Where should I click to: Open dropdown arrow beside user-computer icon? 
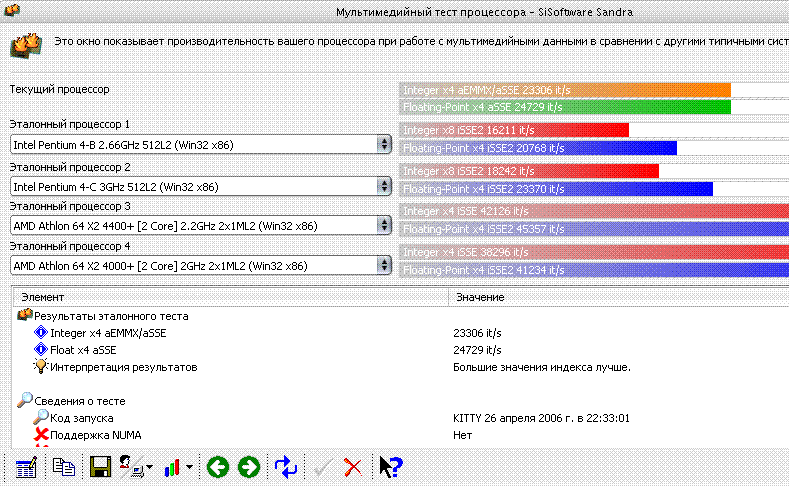pos(150,467)
